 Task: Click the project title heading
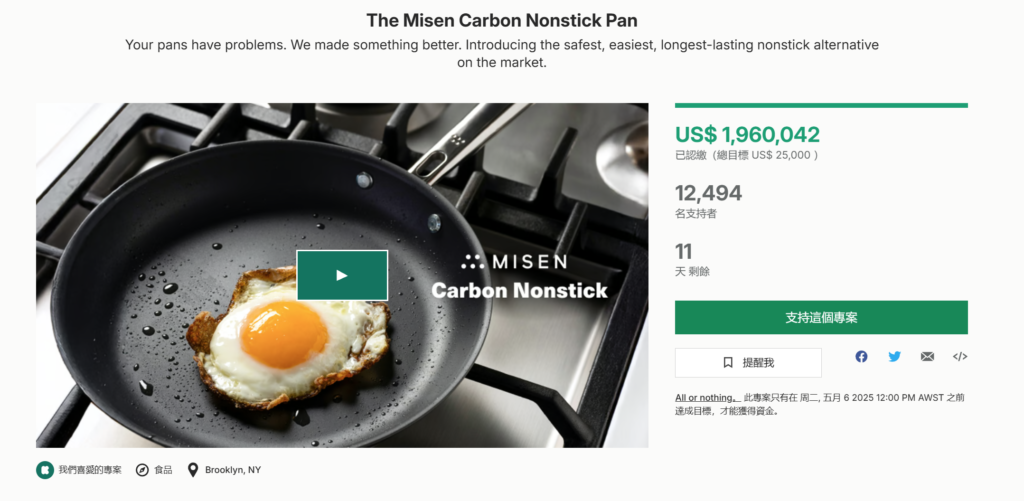click(502, 20)
